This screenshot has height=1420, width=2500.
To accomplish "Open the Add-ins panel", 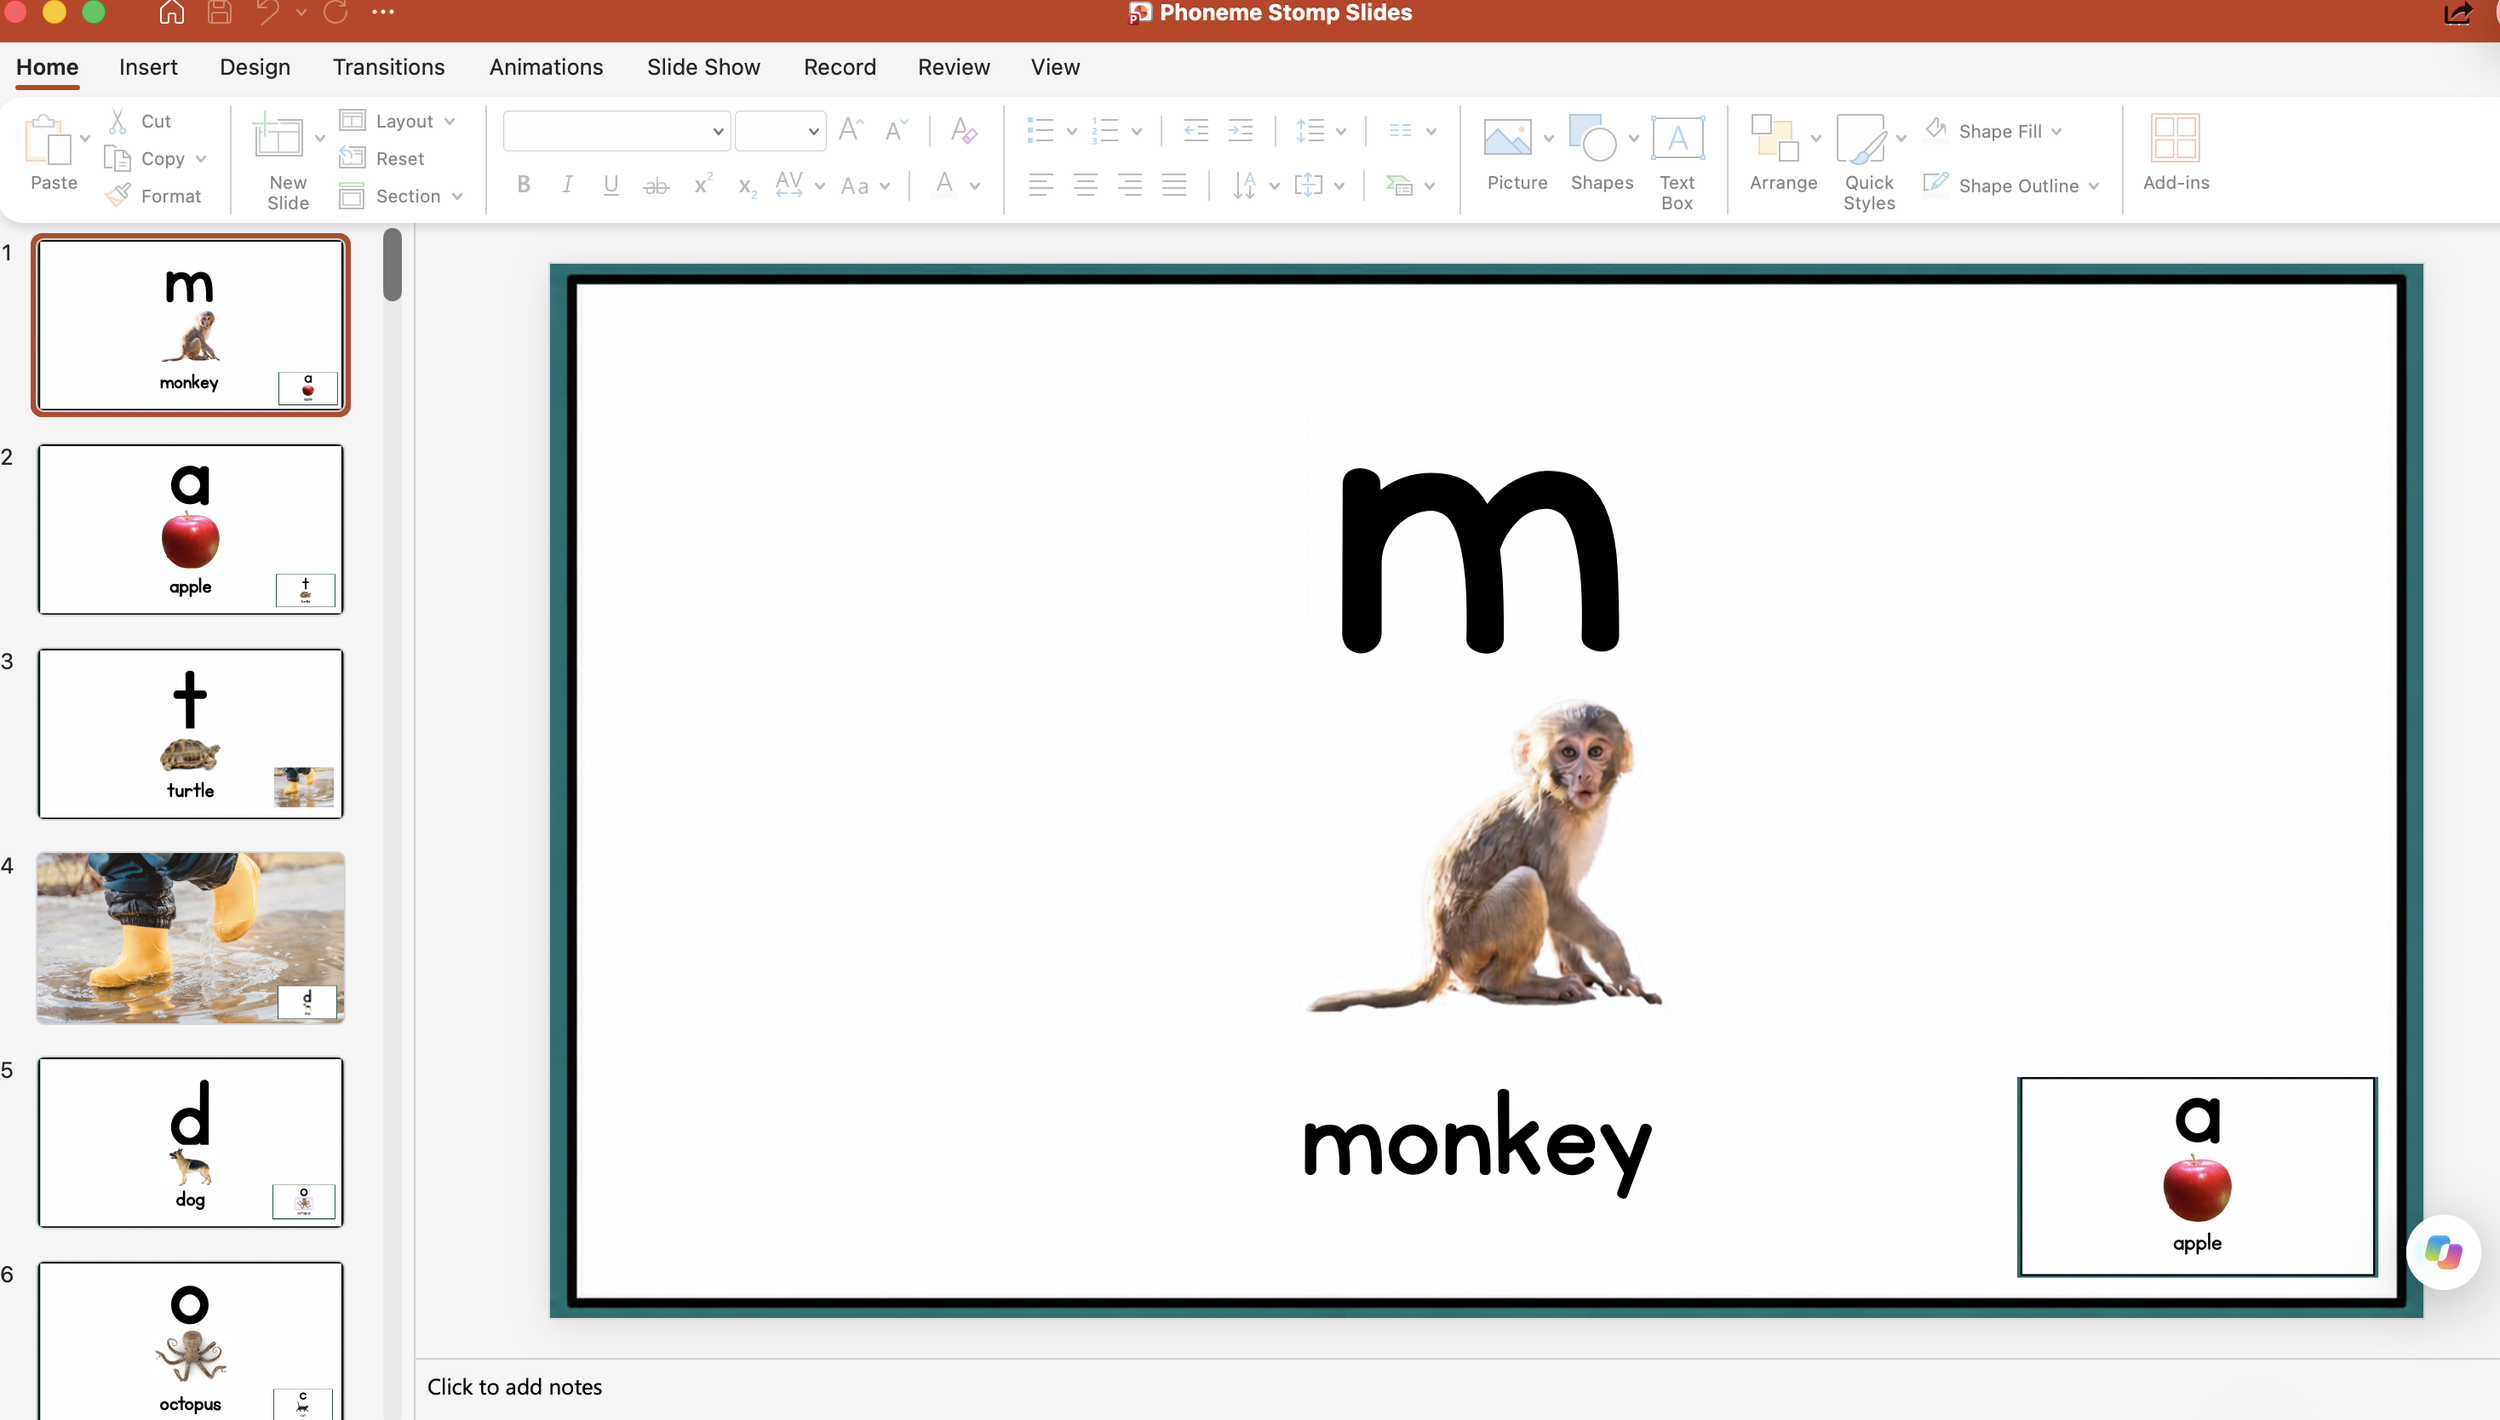I will (2176, 138).
